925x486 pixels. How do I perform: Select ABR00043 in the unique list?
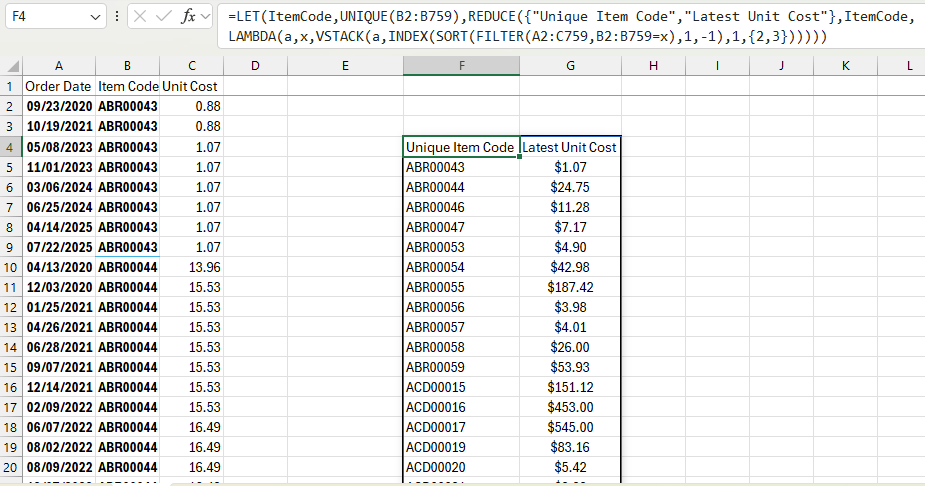[x=461, y=167]
